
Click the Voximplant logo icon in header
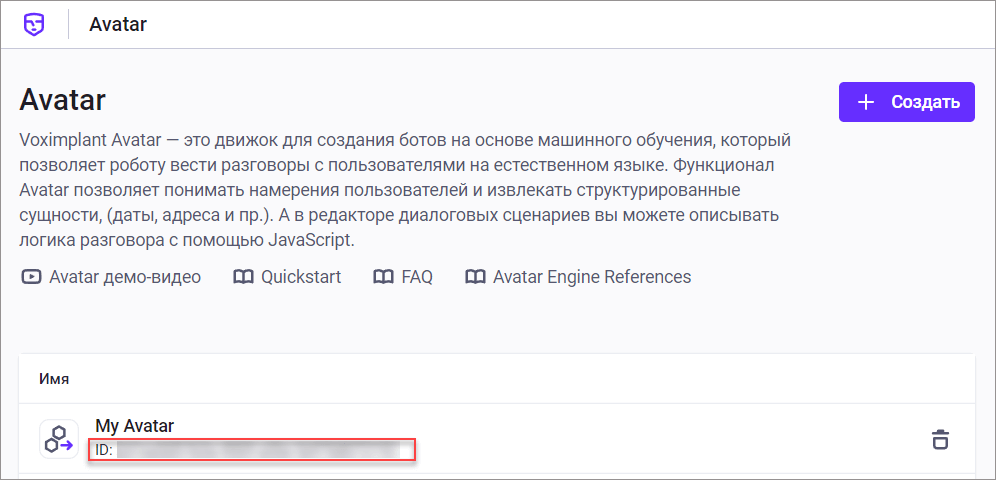[34, 24]
